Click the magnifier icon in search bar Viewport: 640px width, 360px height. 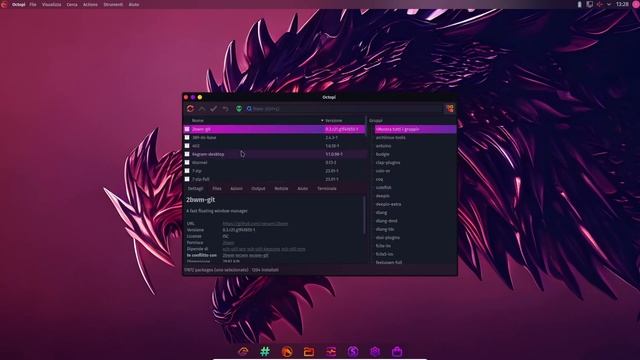pyautogui.click(x=249, y=109)
